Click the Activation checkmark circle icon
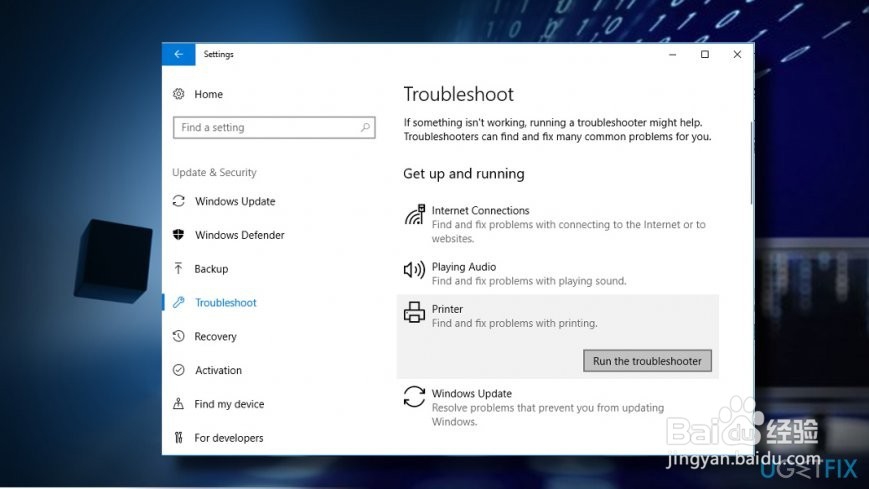869x489 pixels. (178, 370)
